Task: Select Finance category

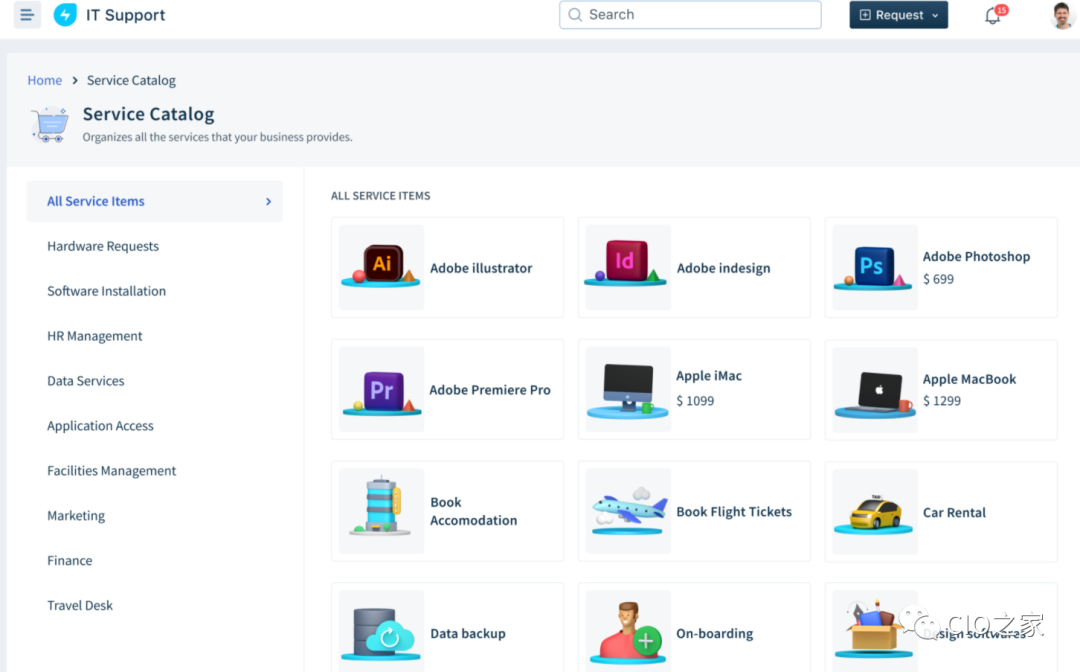Action: click(70, 560)
